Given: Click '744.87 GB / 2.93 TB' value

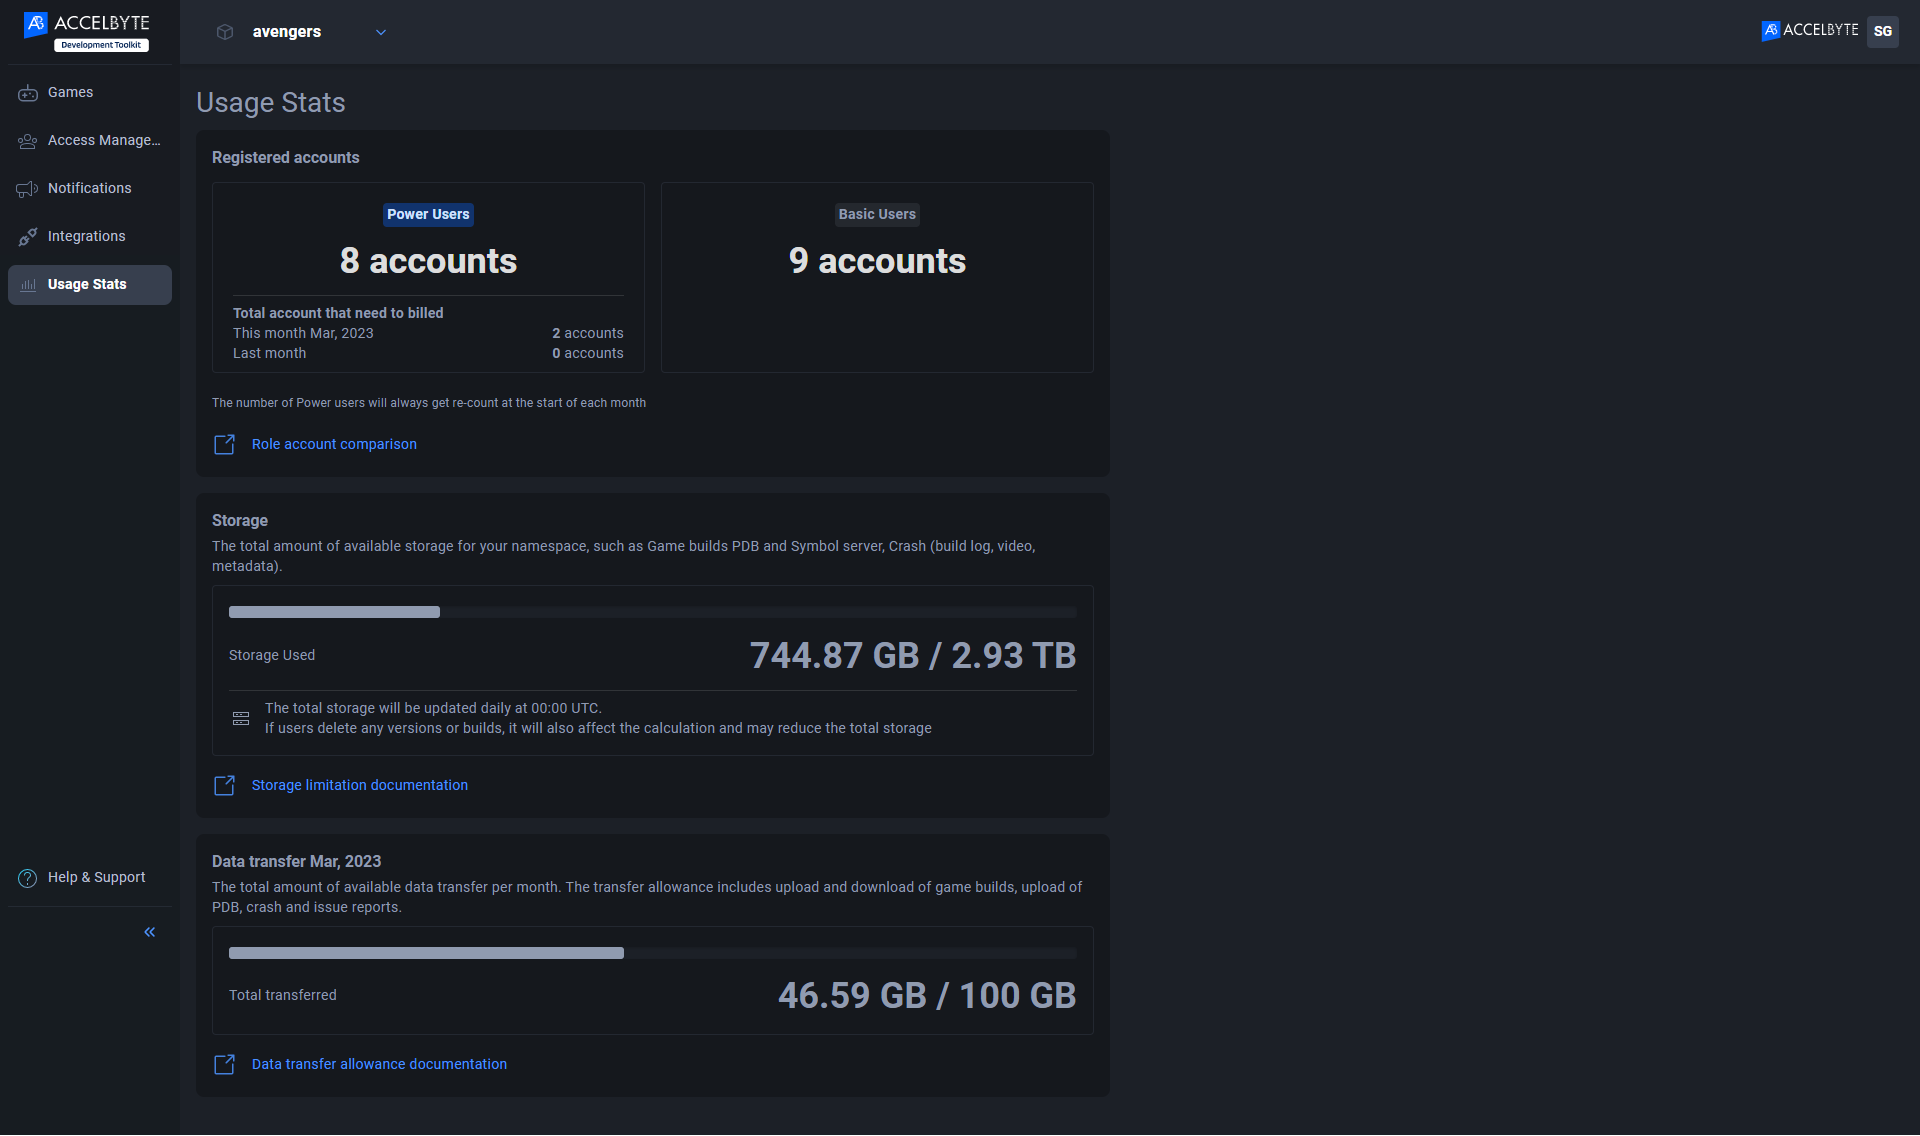Looking at the screenshot, I should point(913,655).
